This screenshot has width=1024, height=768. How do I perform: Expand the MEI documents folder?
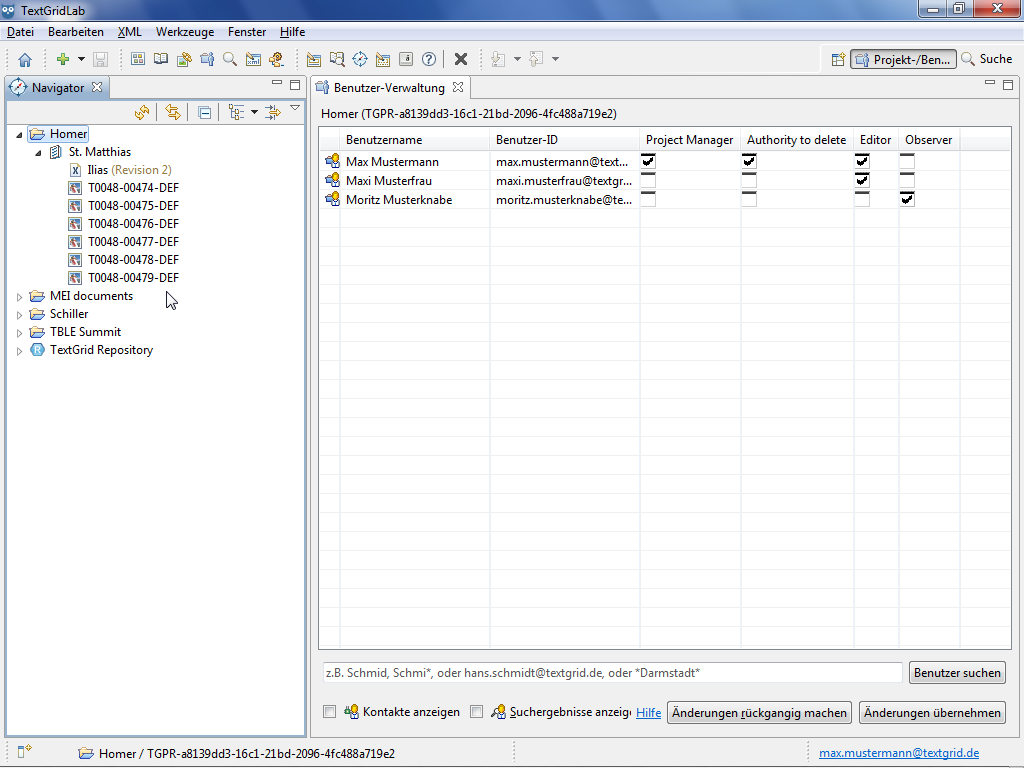point(19,297)
